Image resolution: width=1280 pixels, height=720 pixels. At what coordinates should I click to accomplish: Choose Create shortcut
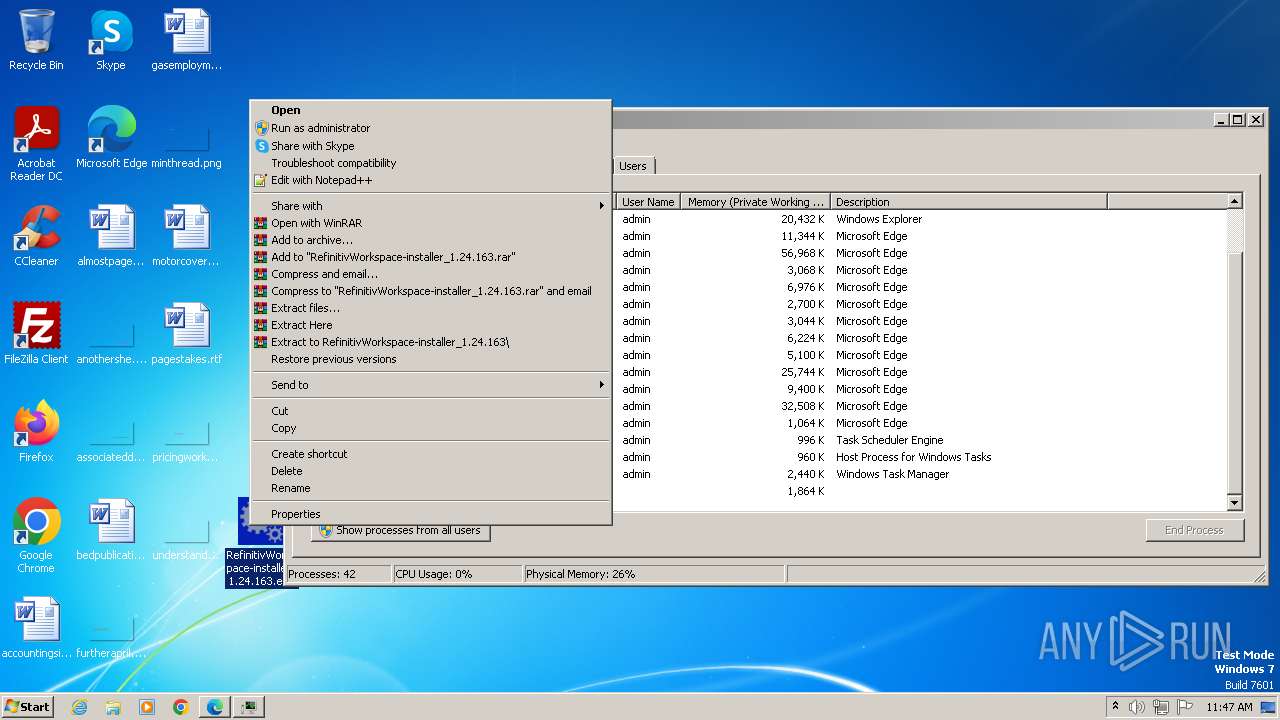coord(430,454)
